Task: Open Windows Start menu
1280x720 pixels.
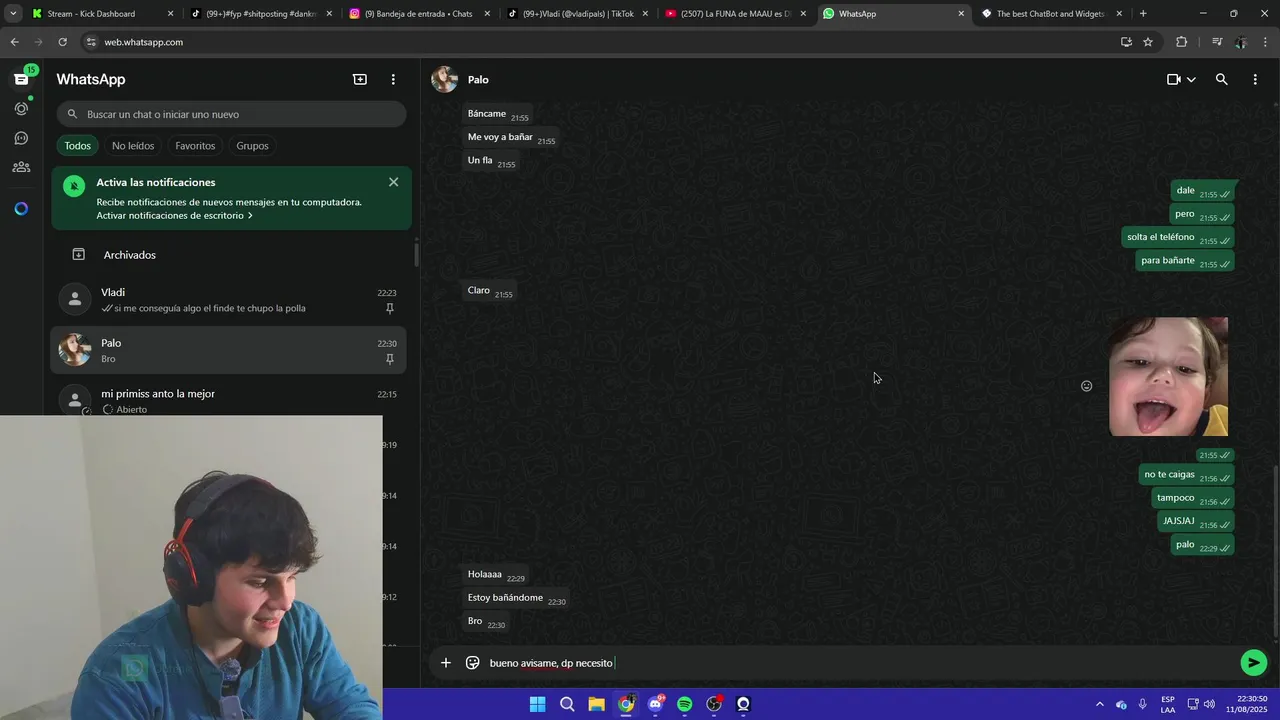Action: 537,704
